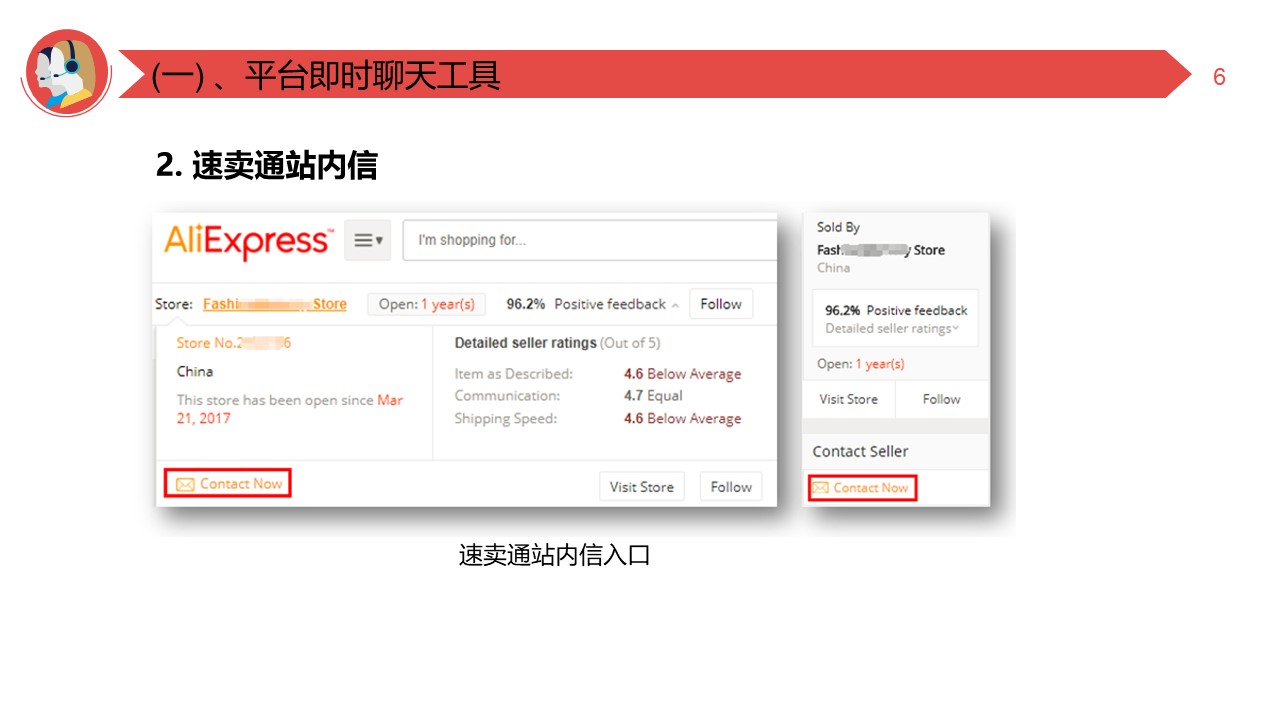1280x720 pixels.
Task: Select the "Store No." text in the popup
Action: click(x=234, y=343)
